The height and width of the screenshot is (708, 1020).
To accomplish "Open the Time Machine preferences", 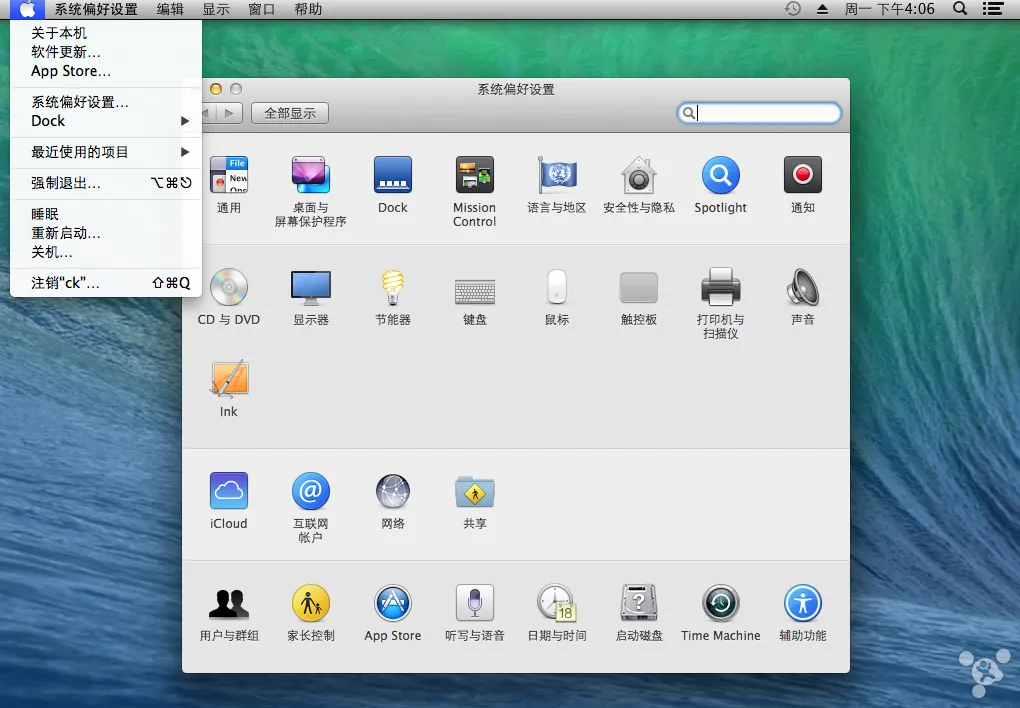I will (720, 604).
